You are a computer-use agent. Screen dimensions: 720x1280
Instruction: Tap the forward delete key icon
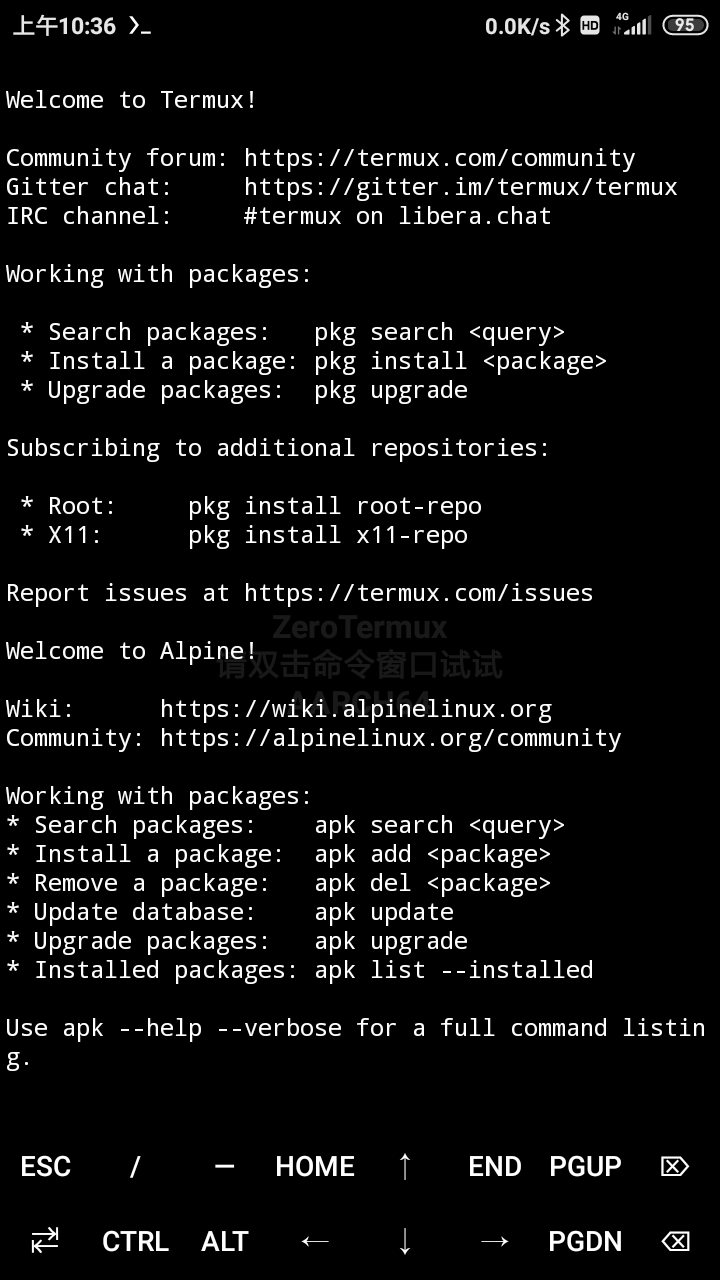(676, 1166)
